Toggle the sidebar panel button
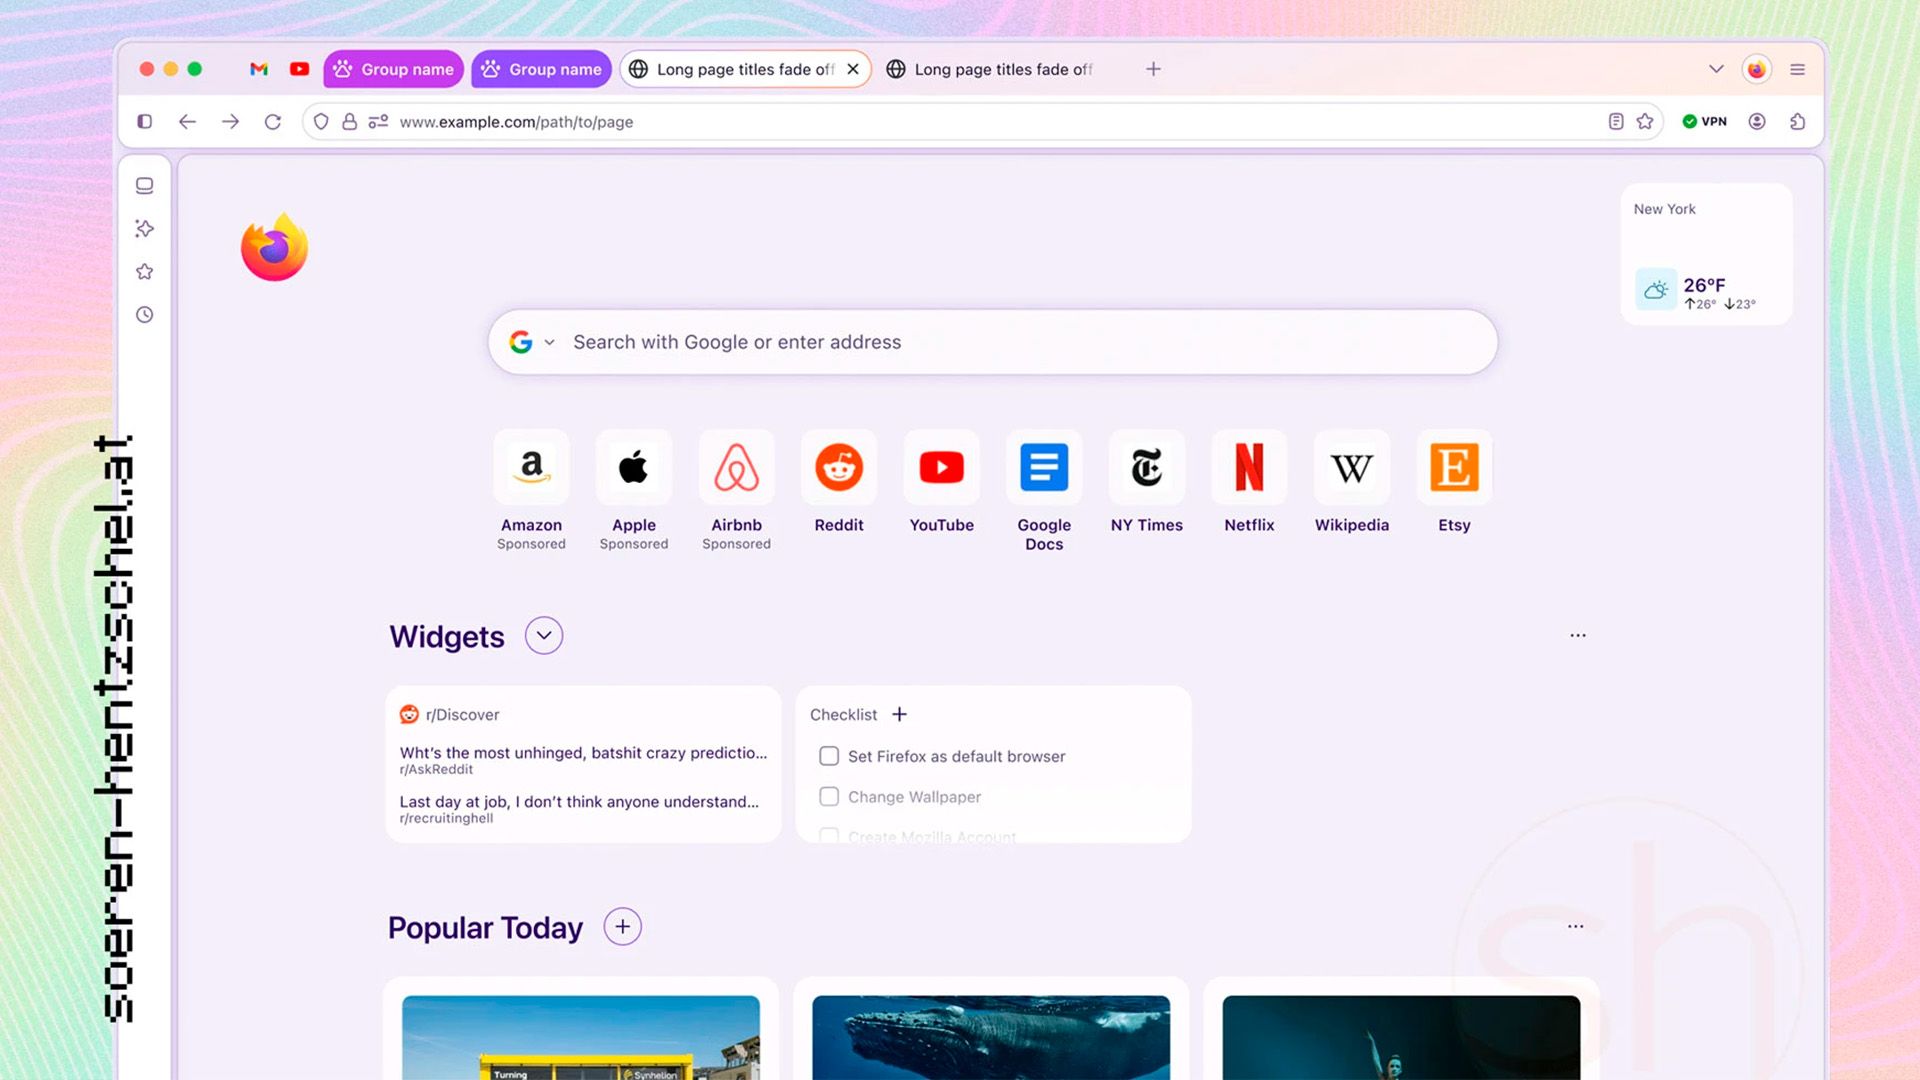Image resolution: width=1920 pixels, height=1080 pixels. tap(145, 122)
